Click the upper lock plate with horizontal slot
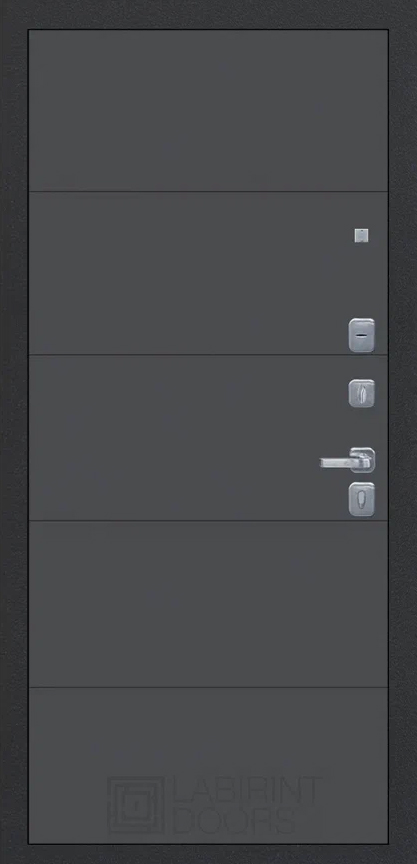 (361, 335)
